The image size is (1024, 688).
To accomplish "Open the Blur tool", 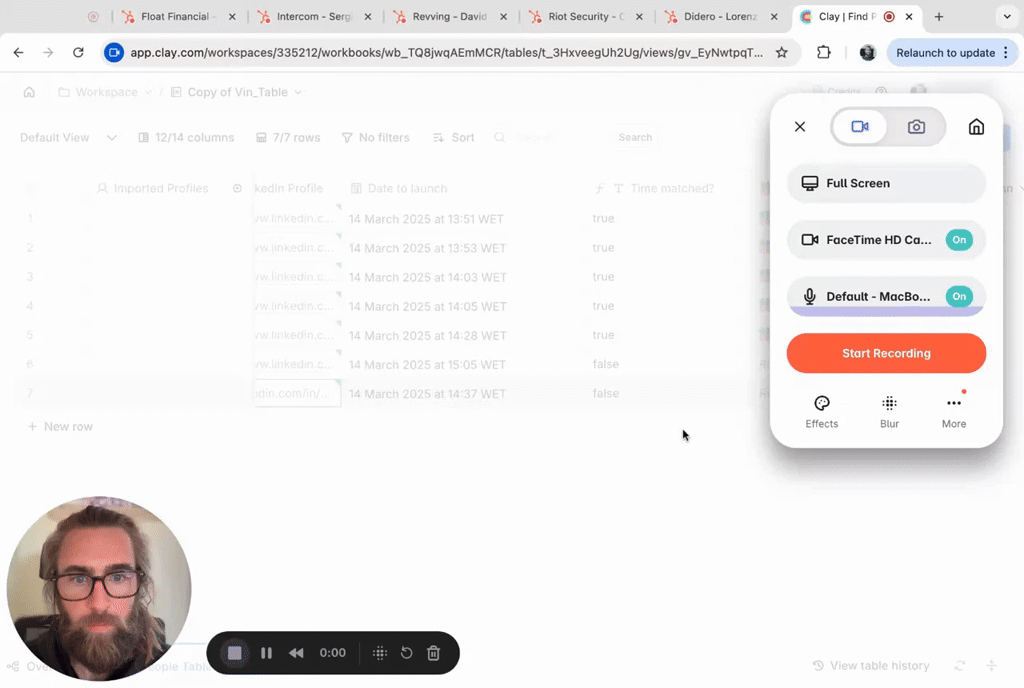I will click(x=889, y=411).
